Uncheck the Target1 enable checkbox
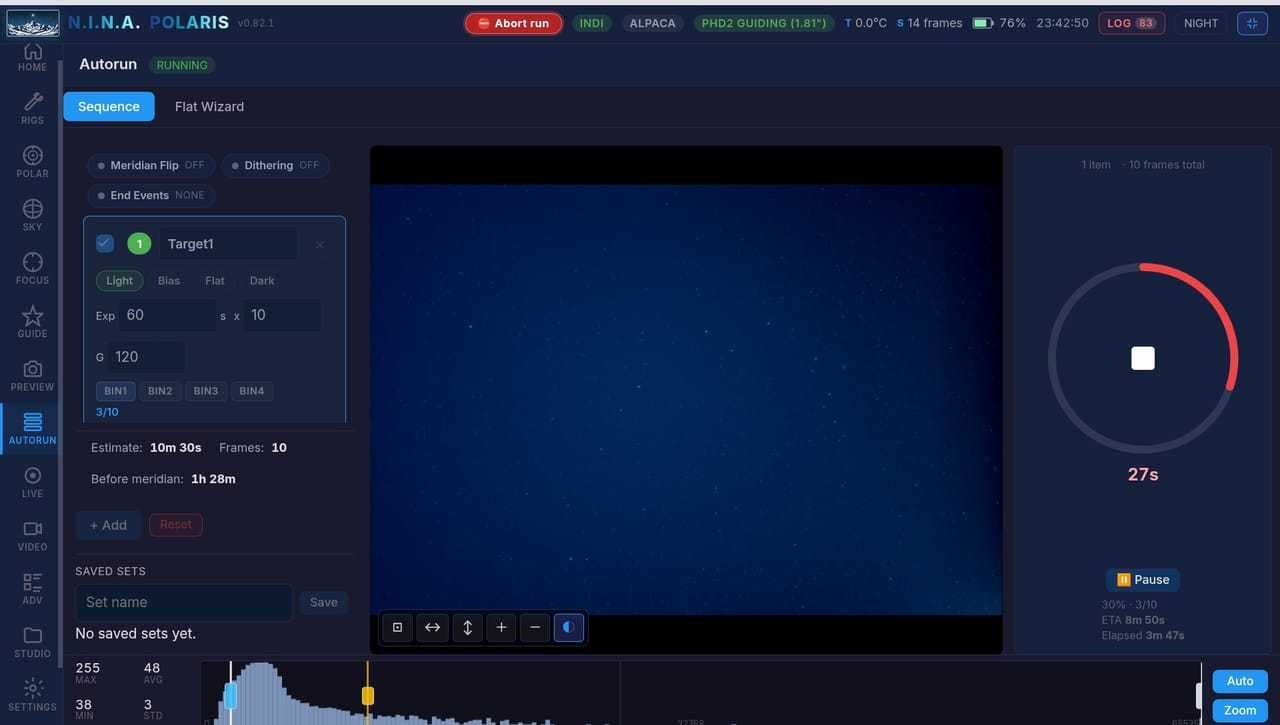1280x725 pixels. pos(105,243)
